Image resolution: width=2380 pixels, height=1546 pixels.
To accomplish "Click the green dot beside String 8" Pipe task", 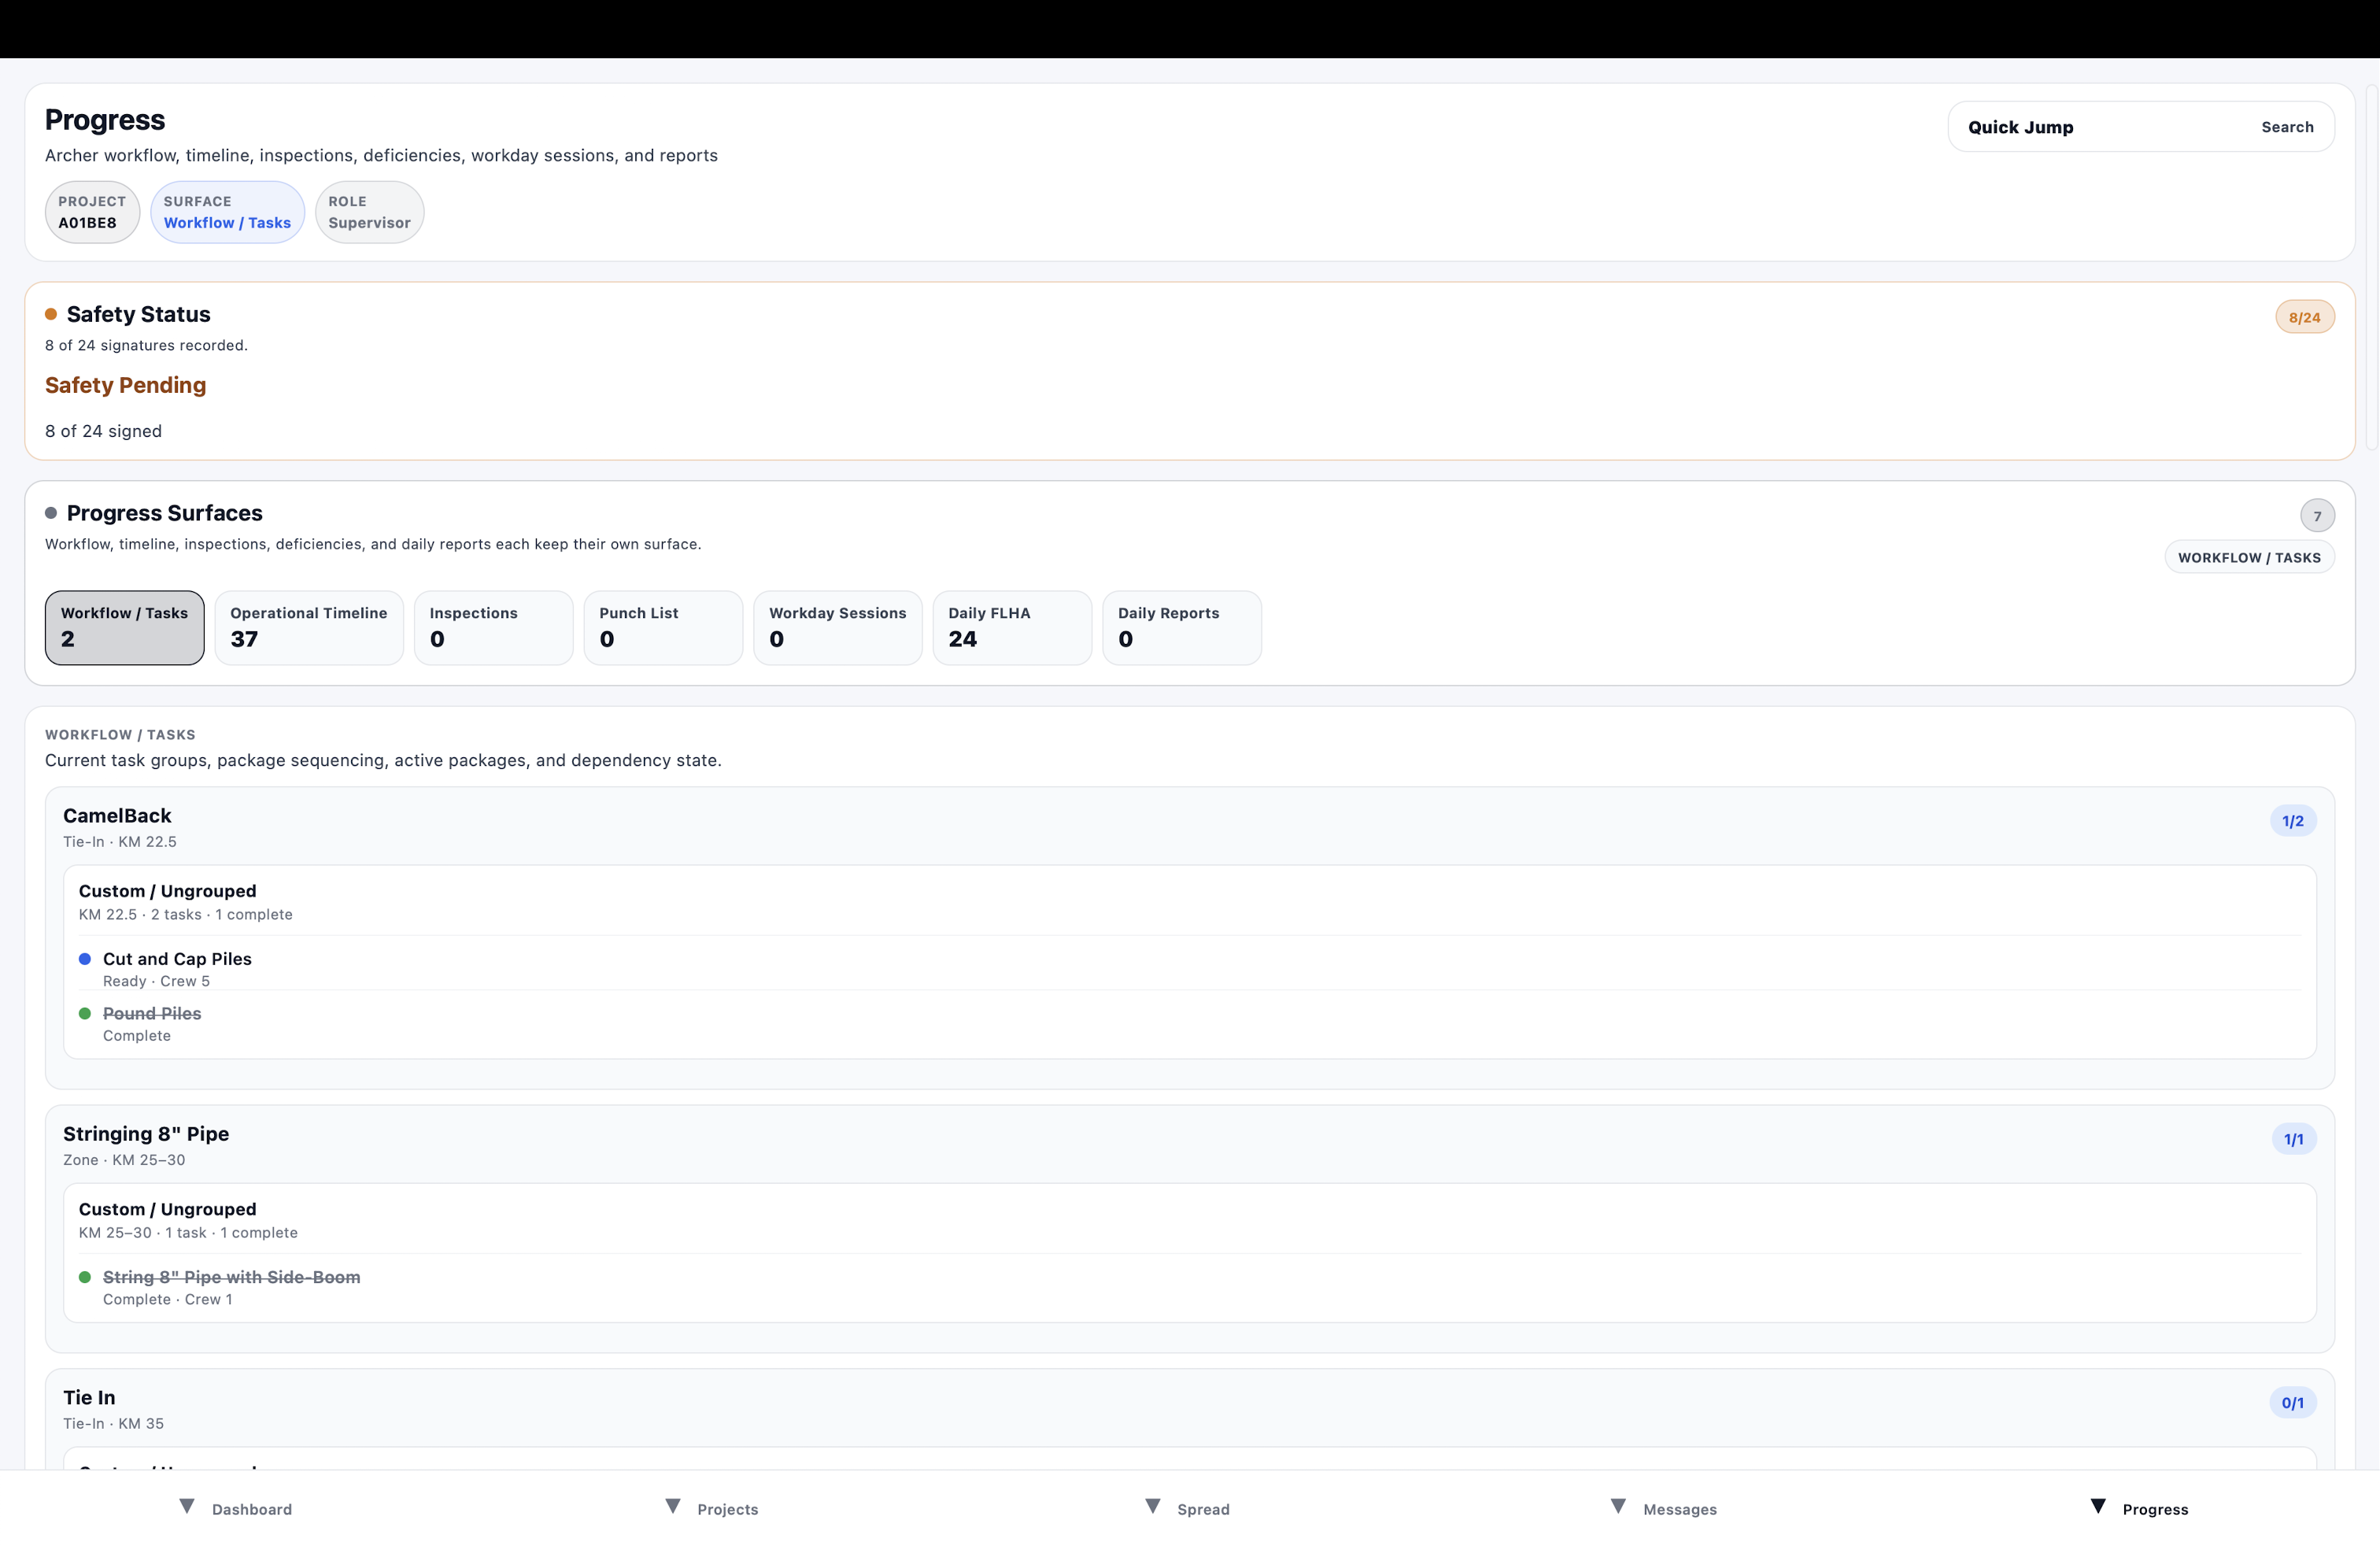I will coord(85,1277).
